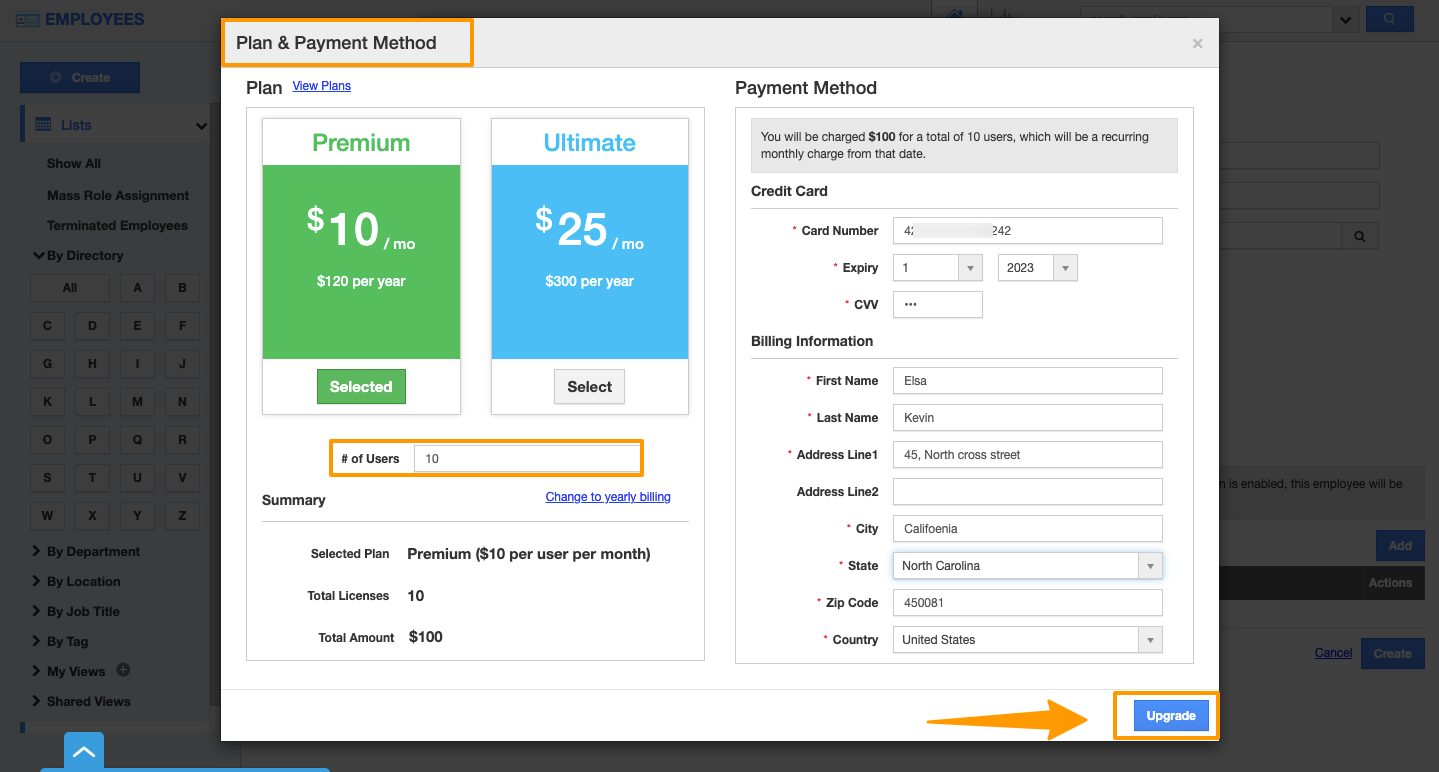The width and height of the screenshot is (1439, 772).
Task: Open the expiry month dropdown
Action: 939,268
